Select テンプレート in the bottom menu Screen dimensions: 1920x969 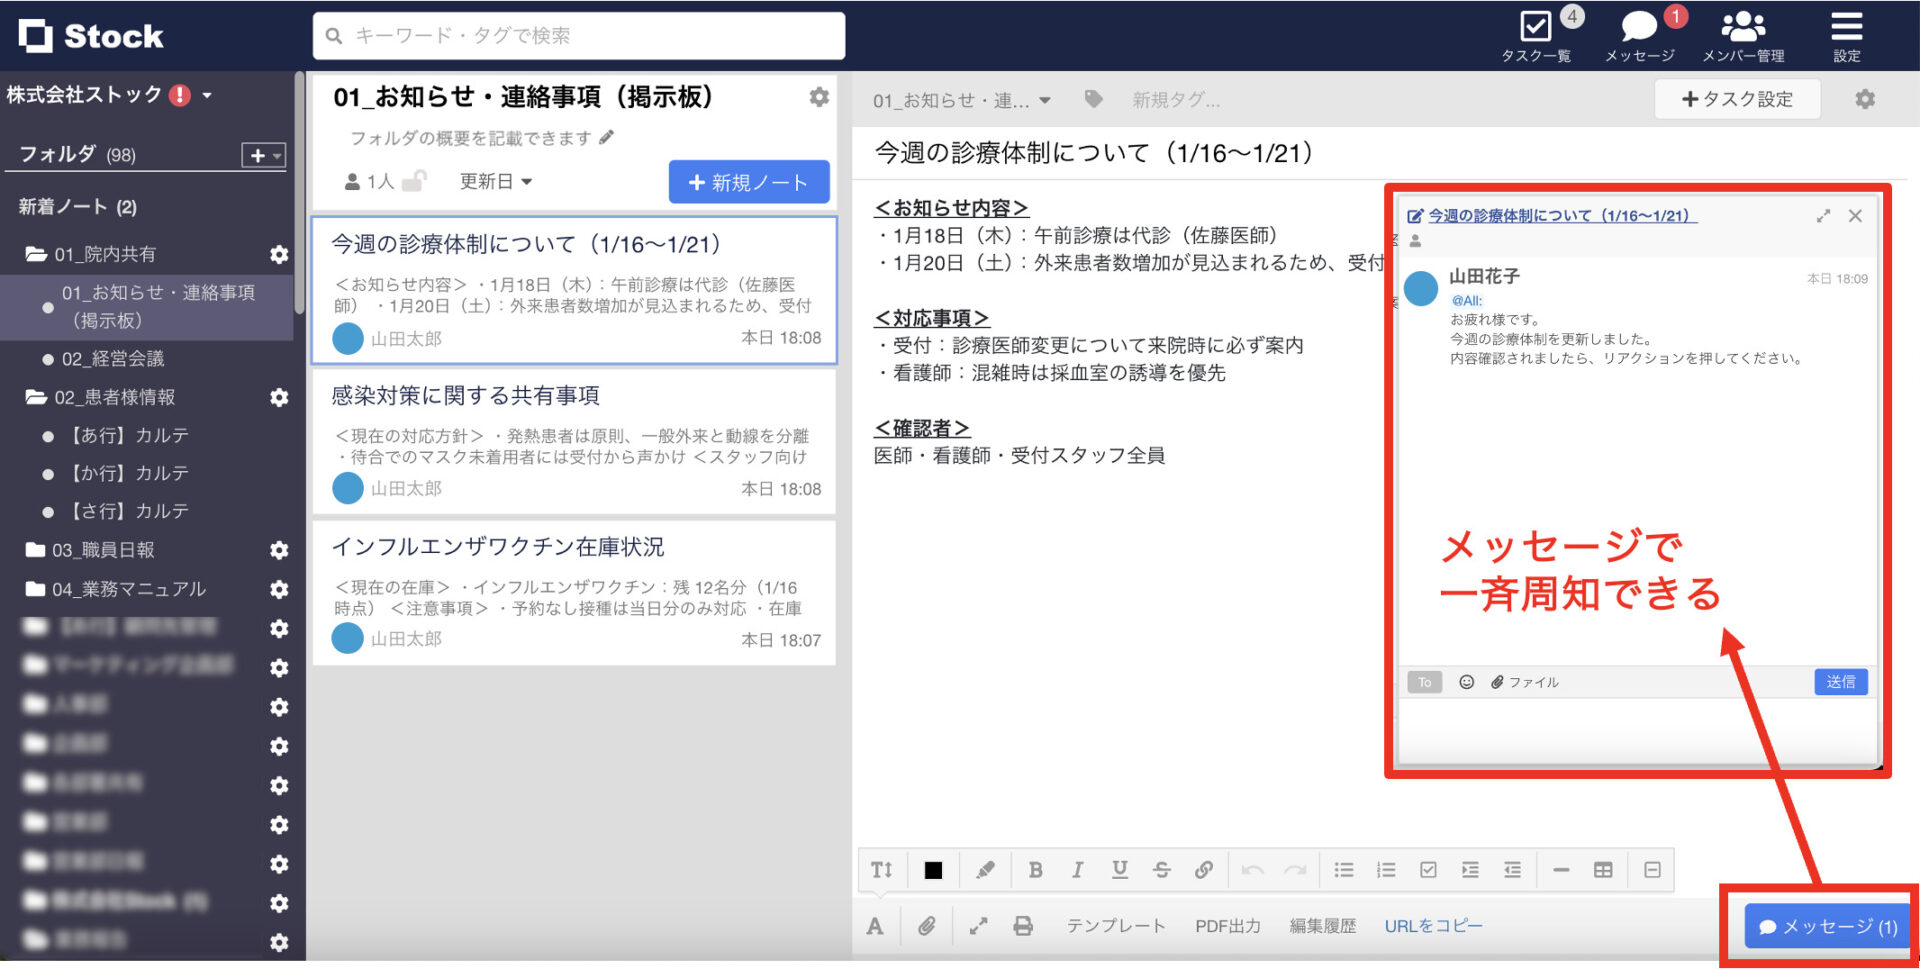(1116, 925)
